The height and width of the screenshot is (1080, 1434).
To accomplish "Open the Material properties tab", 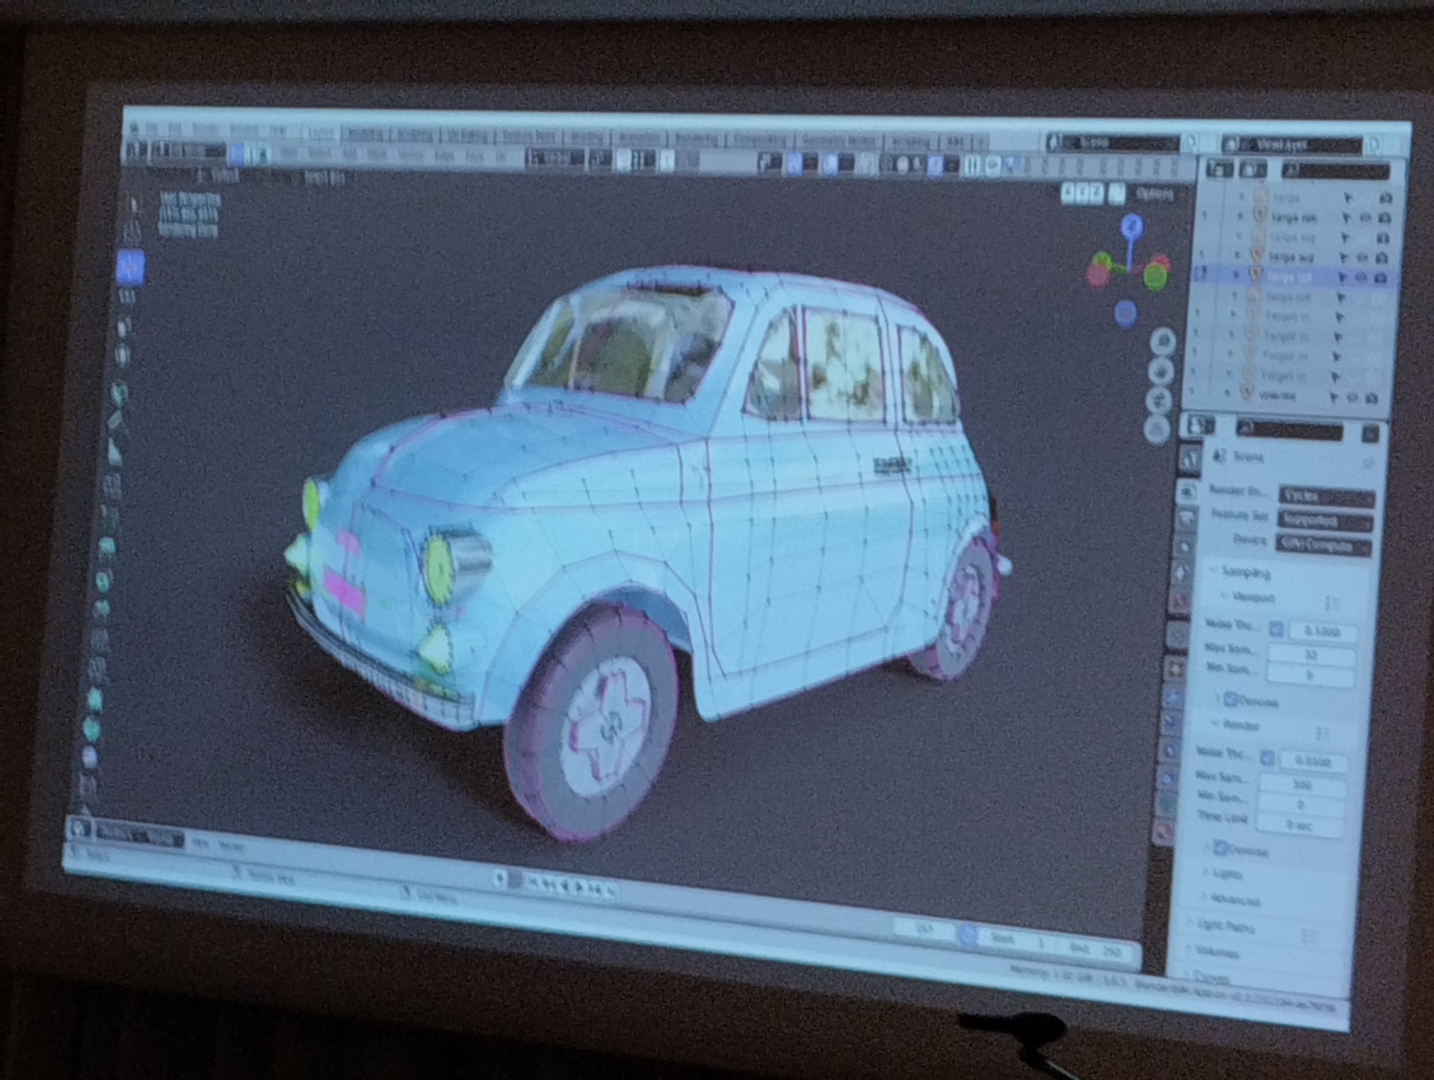I will click(1165, 830).
